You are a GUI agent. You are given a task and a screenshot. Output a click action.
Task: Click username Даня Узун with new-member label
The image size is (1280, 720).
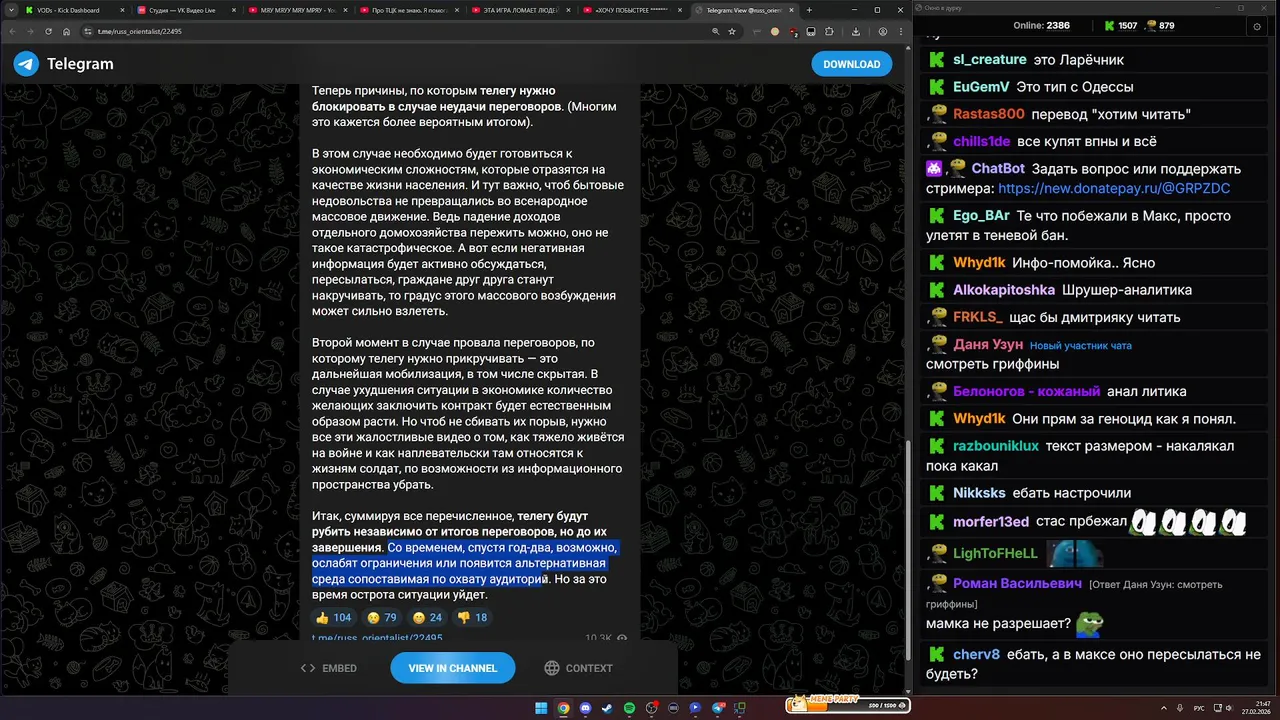tap(988, 345)
